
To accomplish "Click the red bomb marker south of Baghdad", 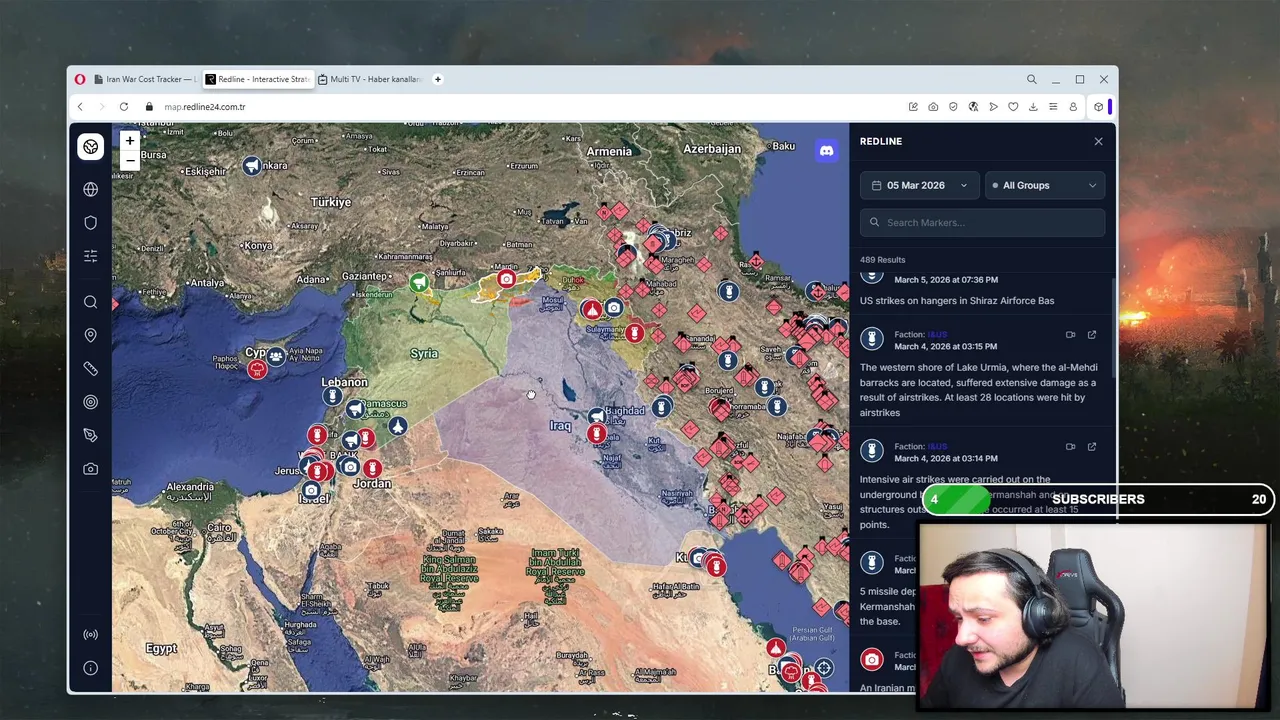I will tap(597, 434).
